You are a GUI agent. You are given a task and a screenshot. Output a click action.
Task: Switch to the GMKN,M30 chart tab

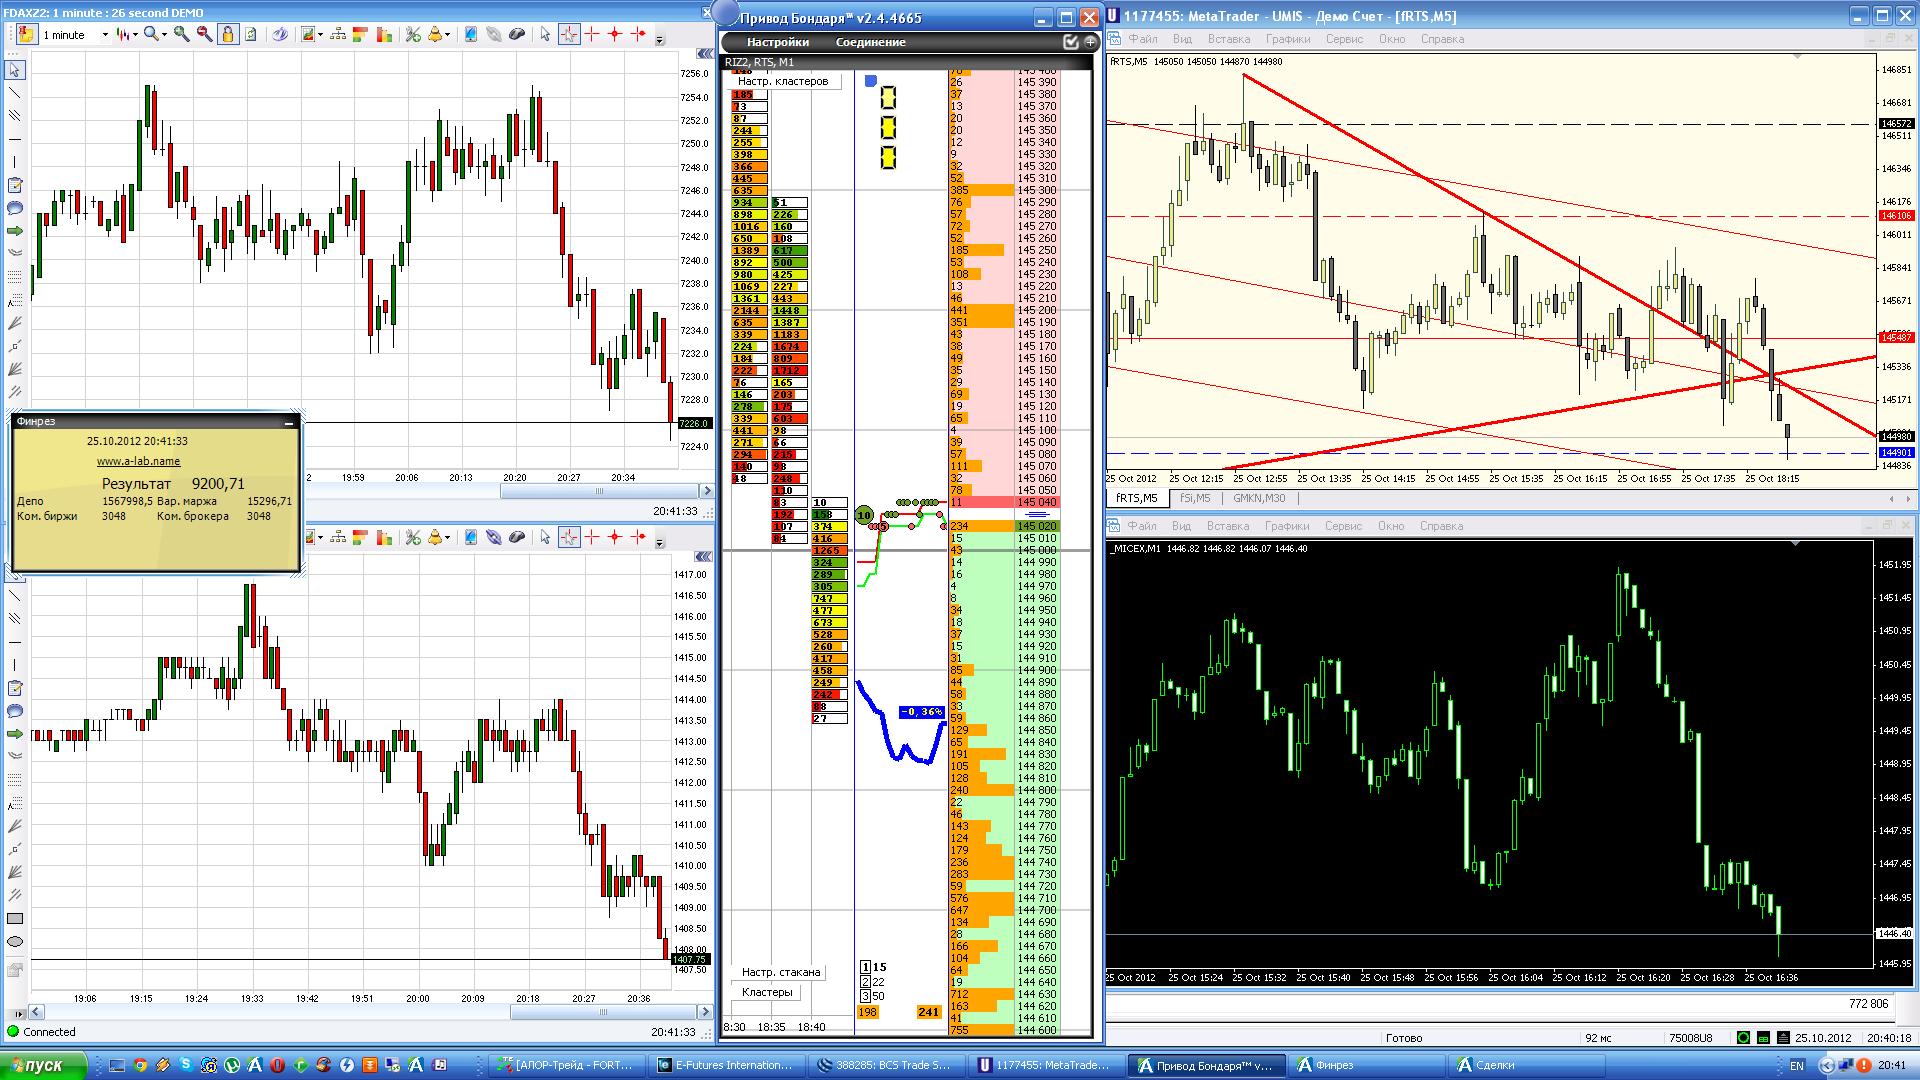coord(1258,498)
